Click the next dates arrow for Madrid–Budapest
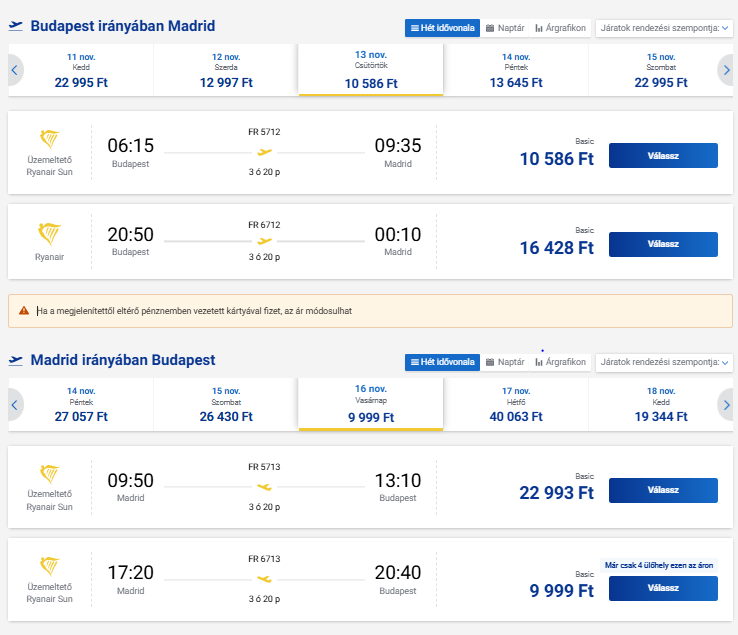Viewport: 738px width, 635px height. coord(726,404)
